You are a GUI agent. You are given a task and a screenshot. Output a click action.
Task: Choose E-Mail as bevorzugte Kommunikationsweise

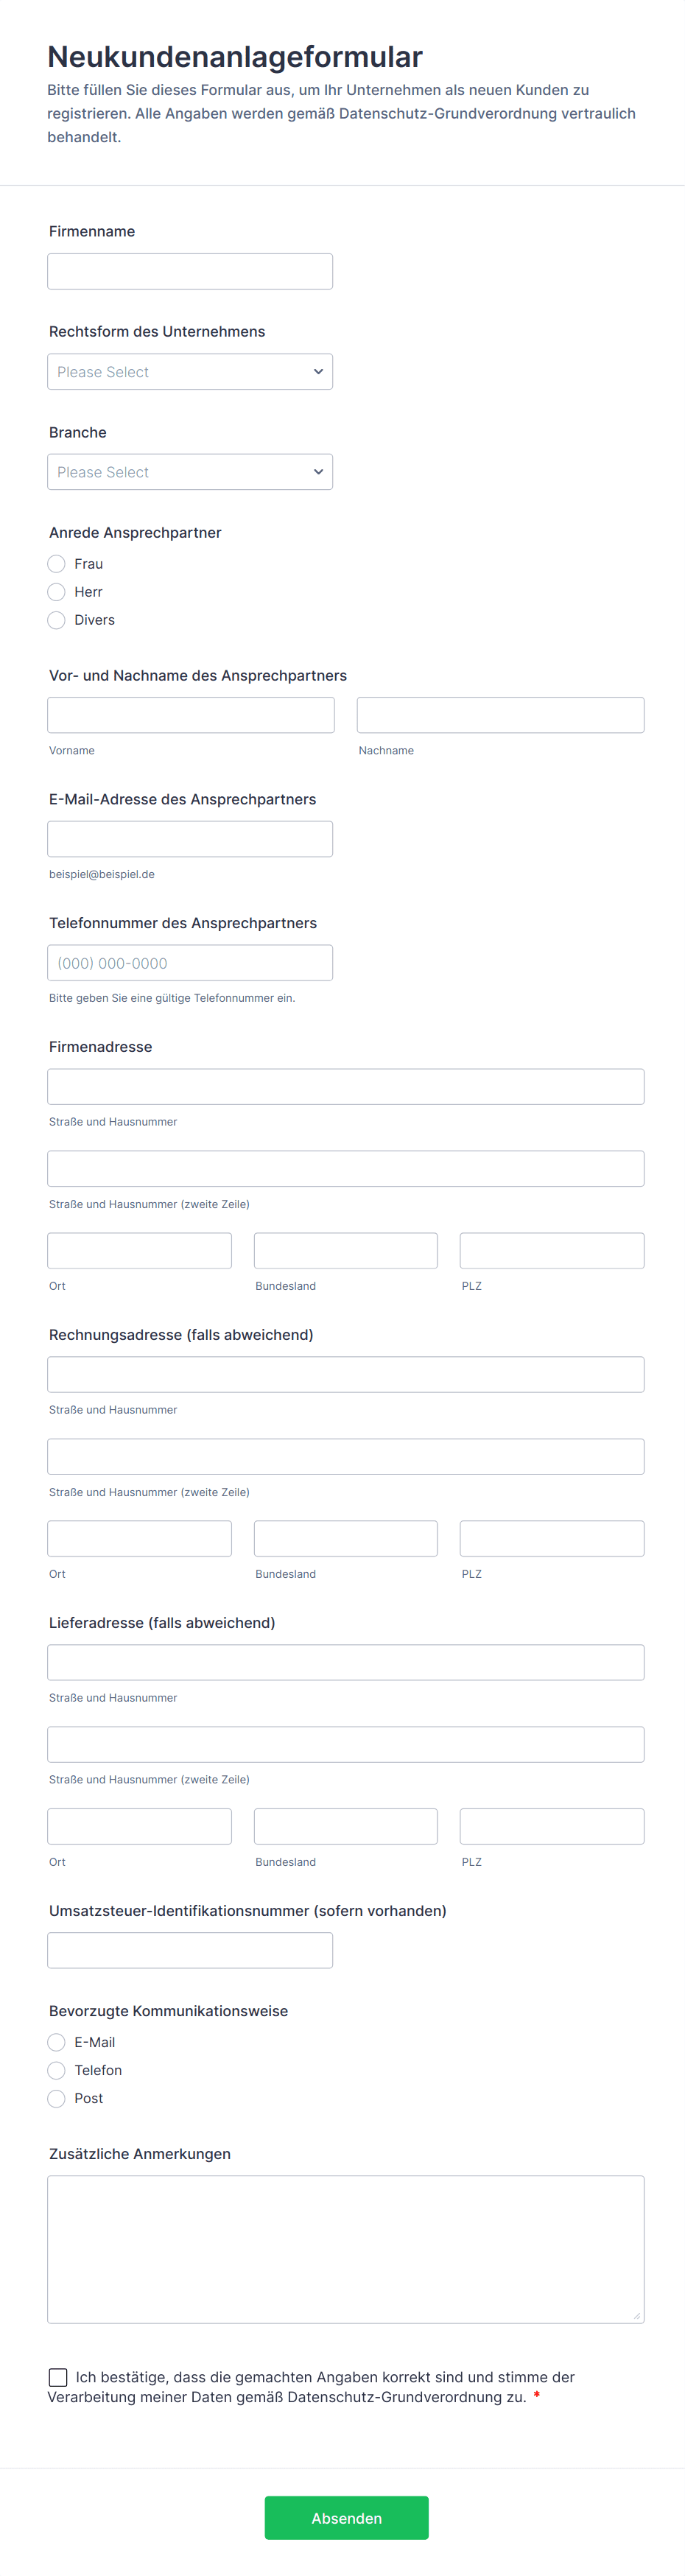[x=57, y=2041]
